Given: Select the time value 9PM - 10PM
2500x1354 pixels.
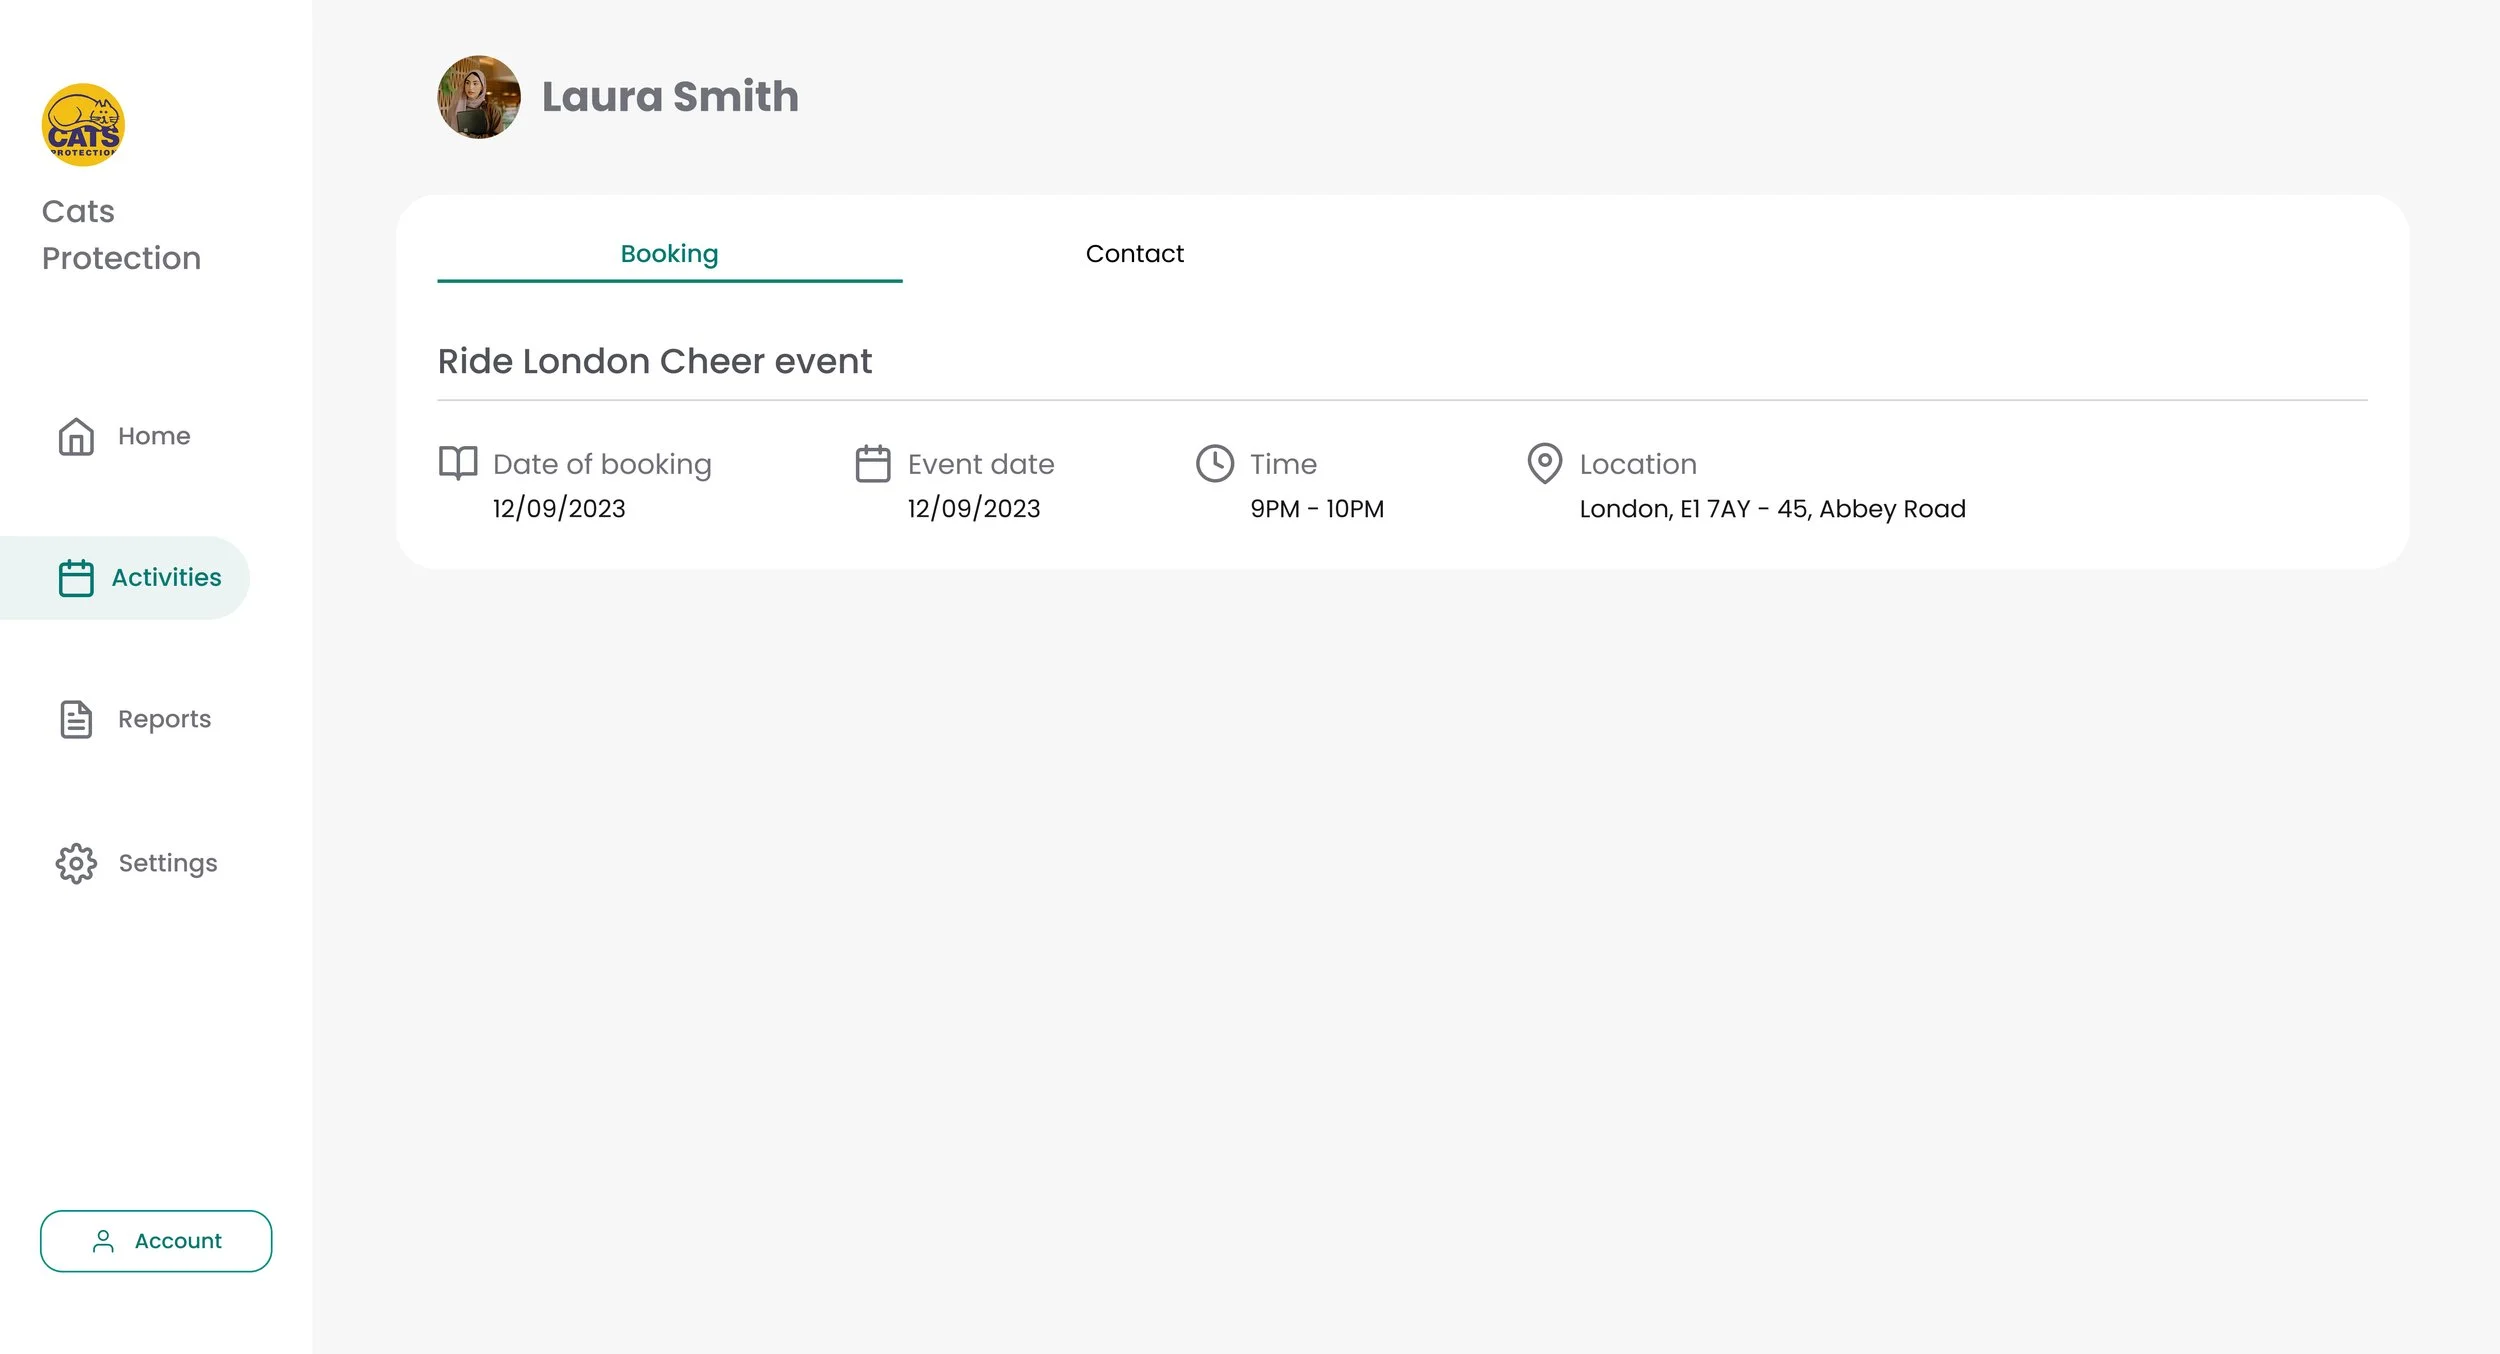Looking at the screenshot, I should [x=1317, y=509].
